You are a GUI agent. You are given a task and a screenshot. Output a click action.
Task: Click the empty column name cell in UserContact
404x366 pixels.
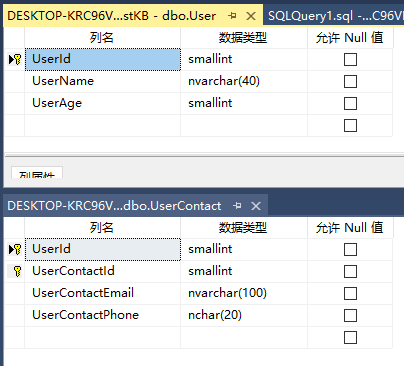coord(103,337)
